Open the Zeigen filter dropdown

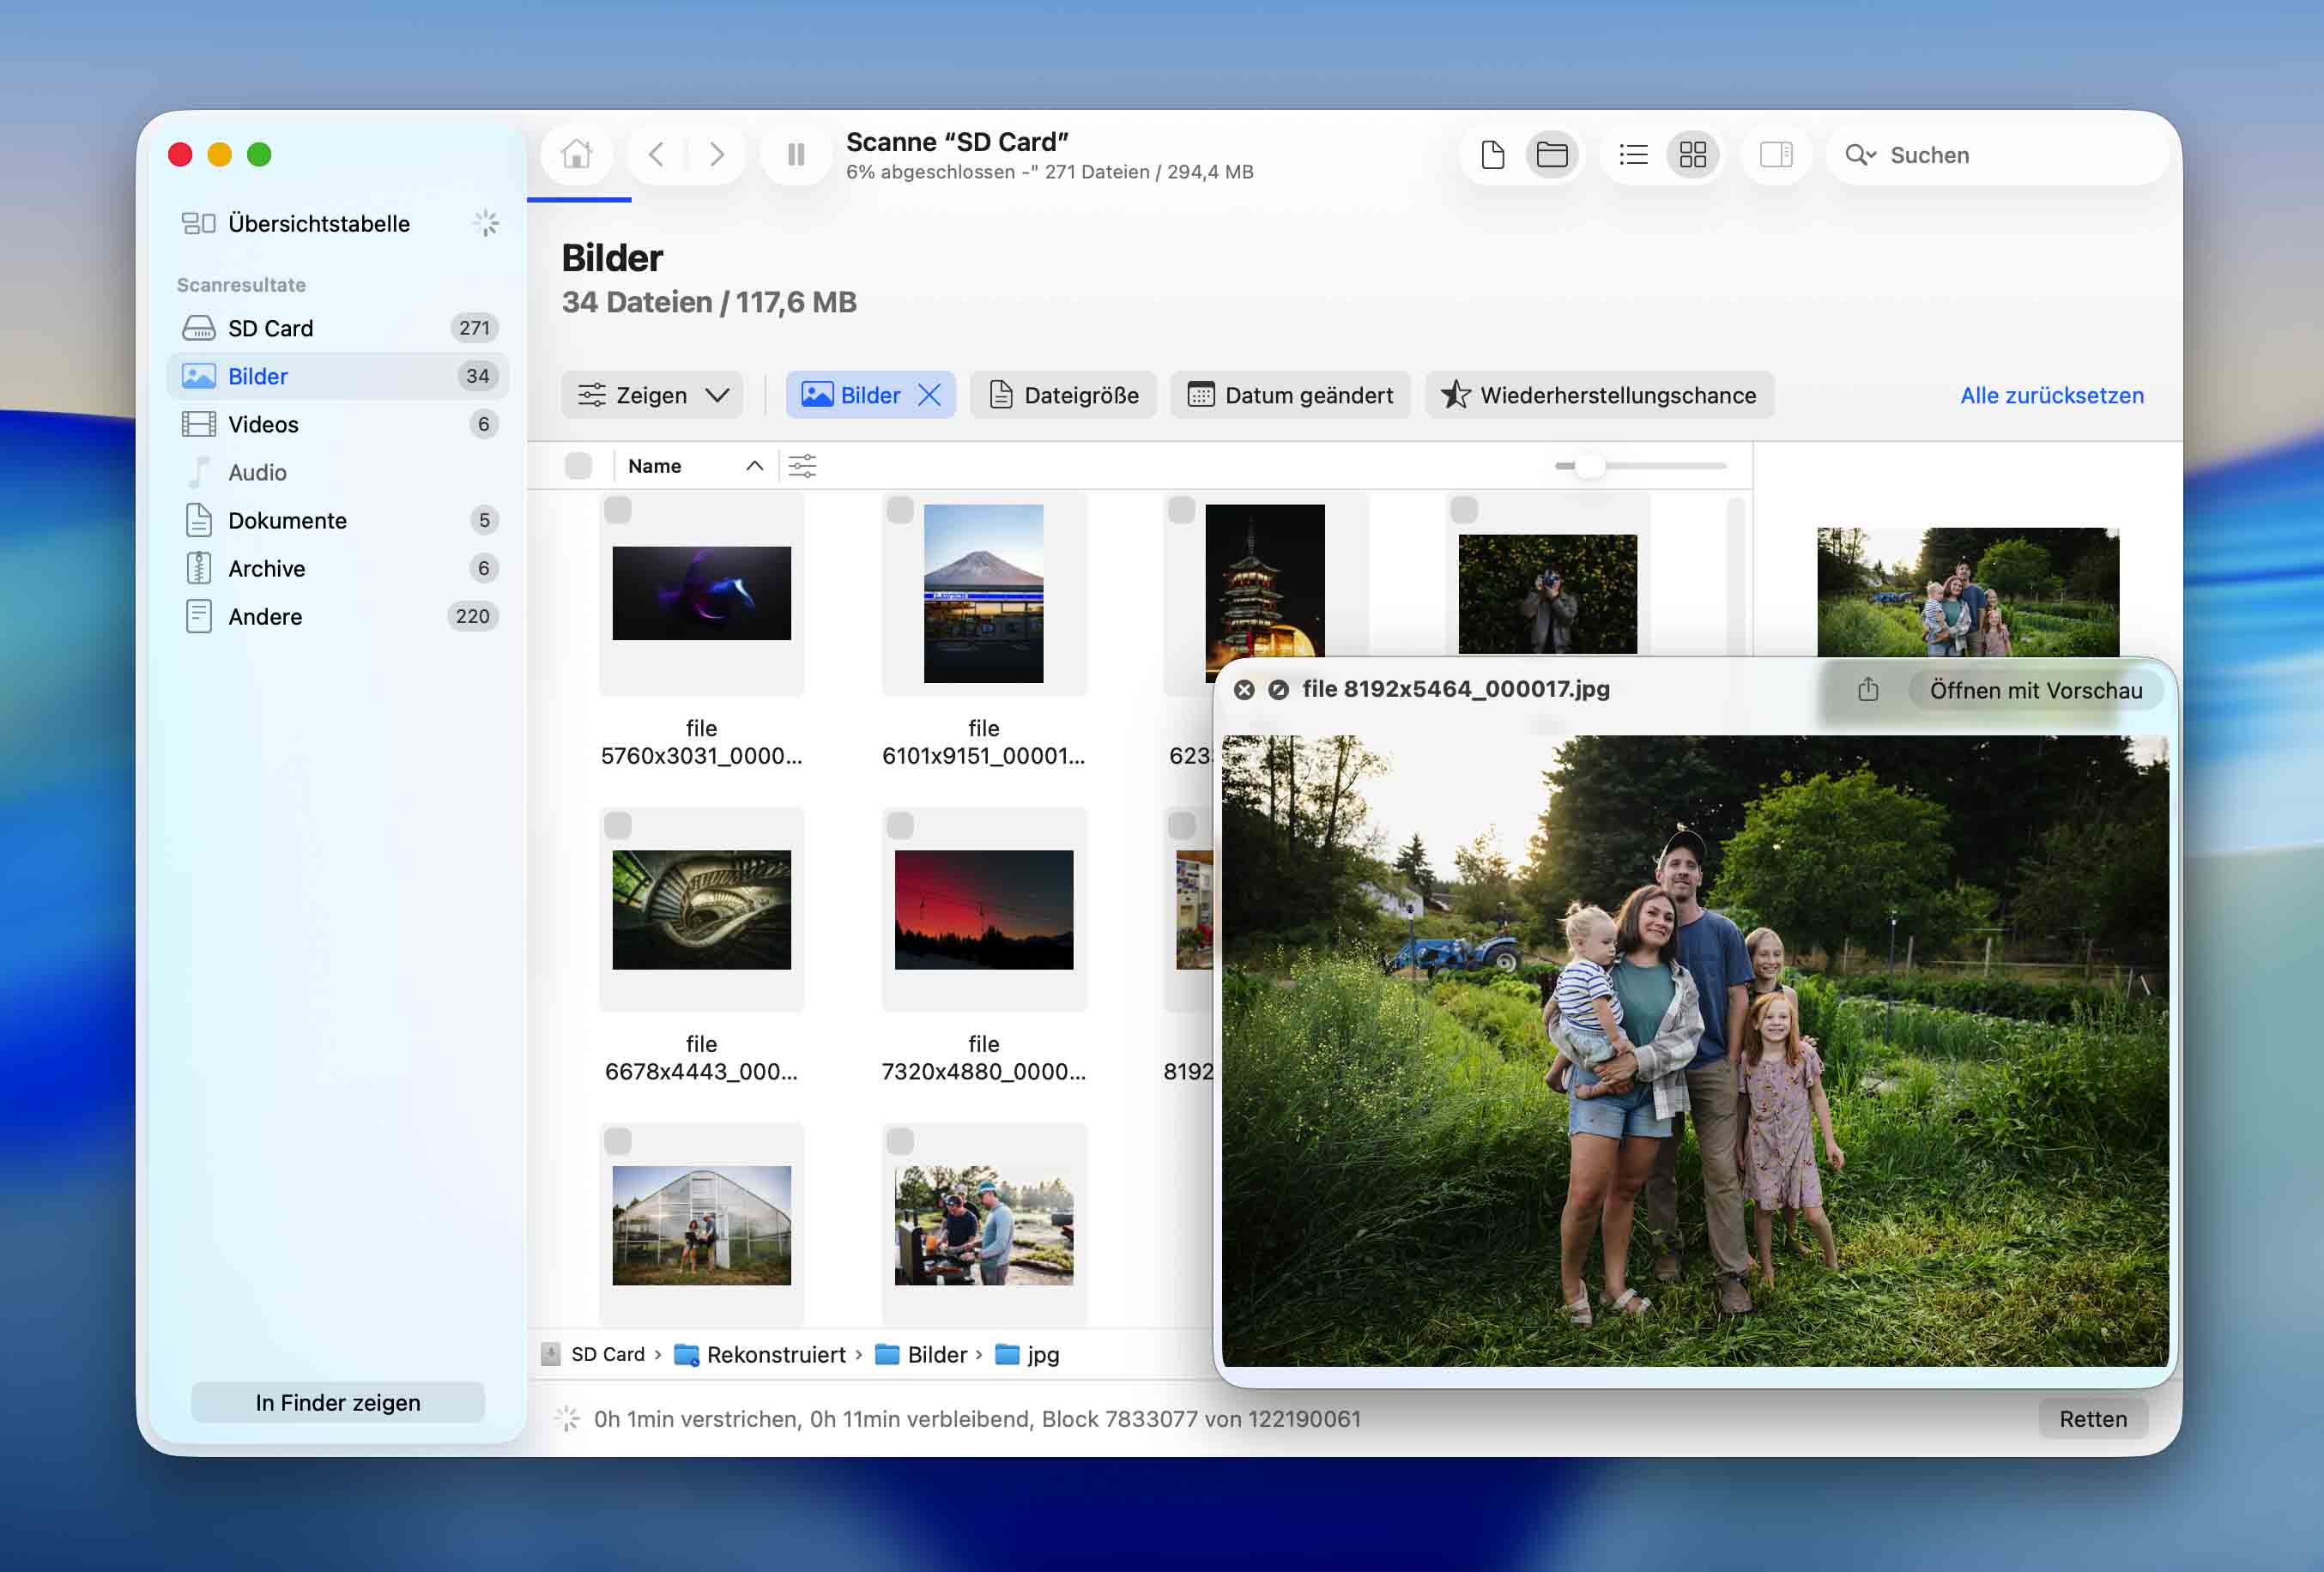coord(652,395)
